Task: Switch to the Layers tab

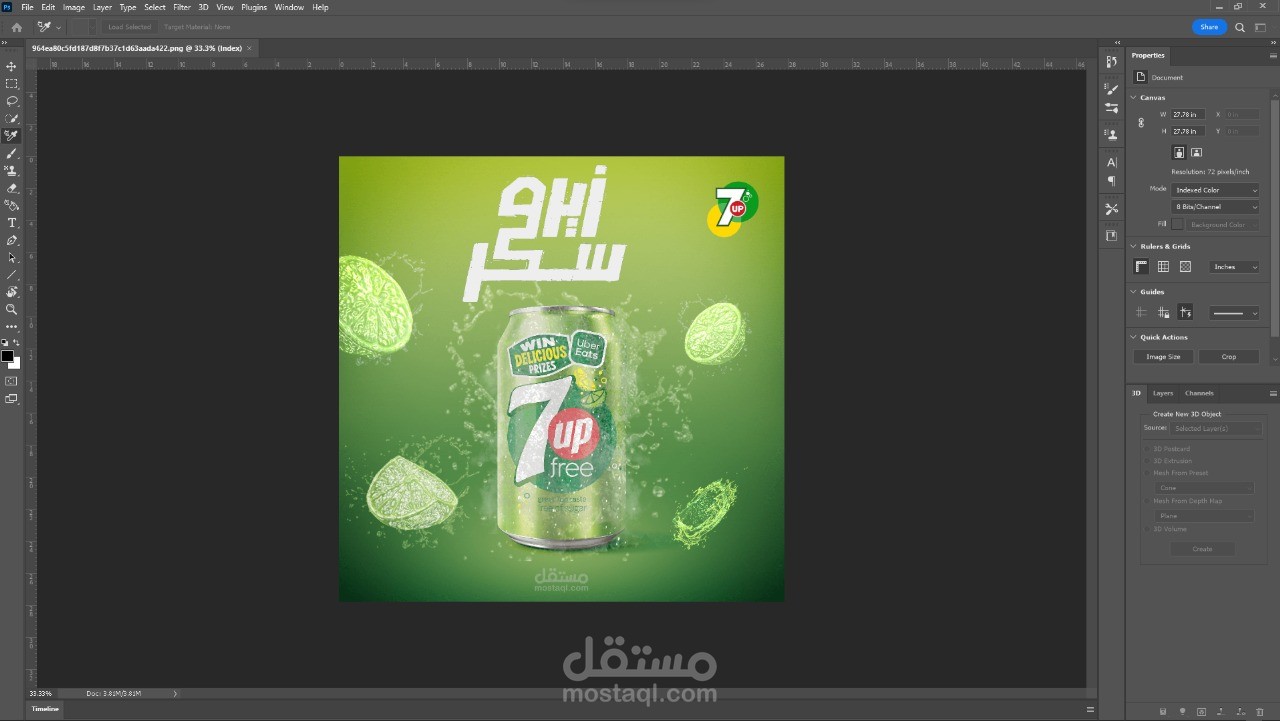Action: click(x=1163, y=393)
